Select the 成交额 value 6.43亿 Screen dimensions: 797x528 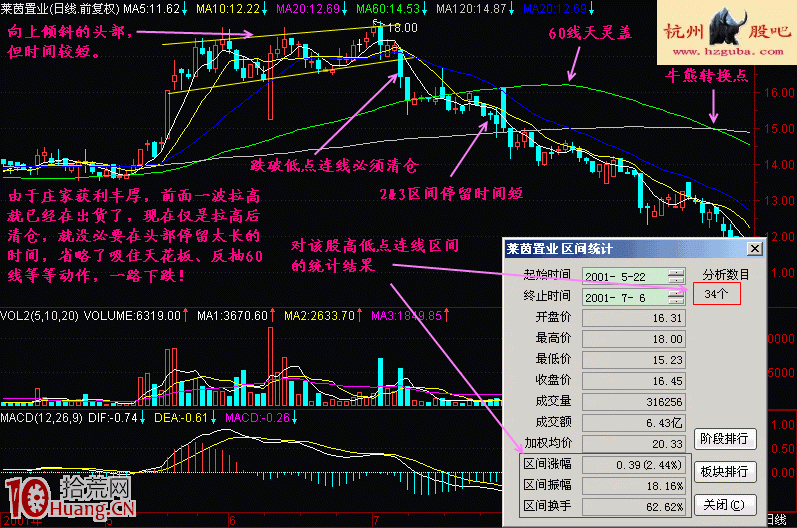(x=634, y=423)
